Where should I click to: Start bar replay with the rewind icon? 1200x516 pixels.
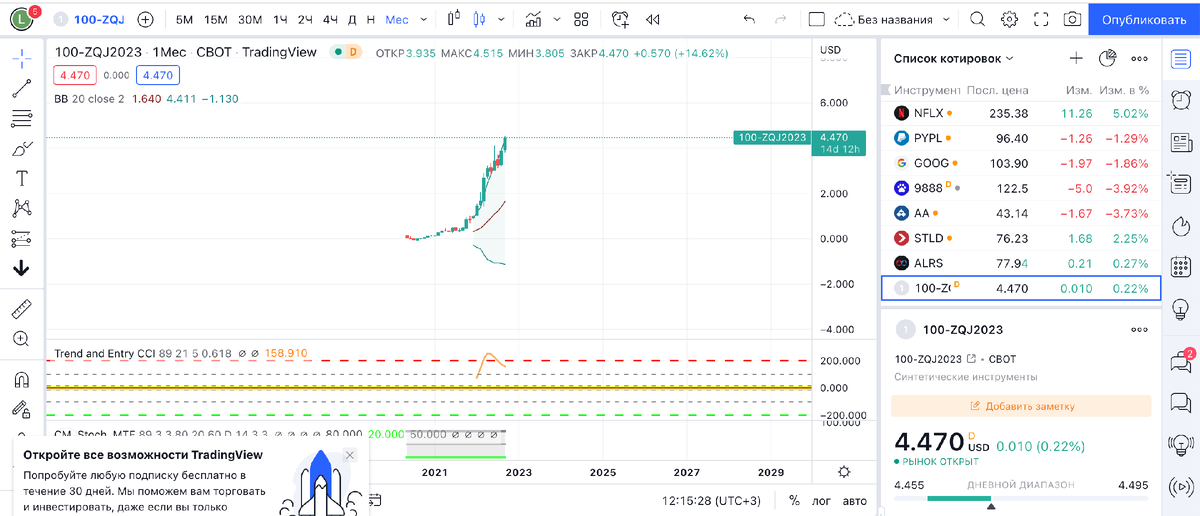653,19
